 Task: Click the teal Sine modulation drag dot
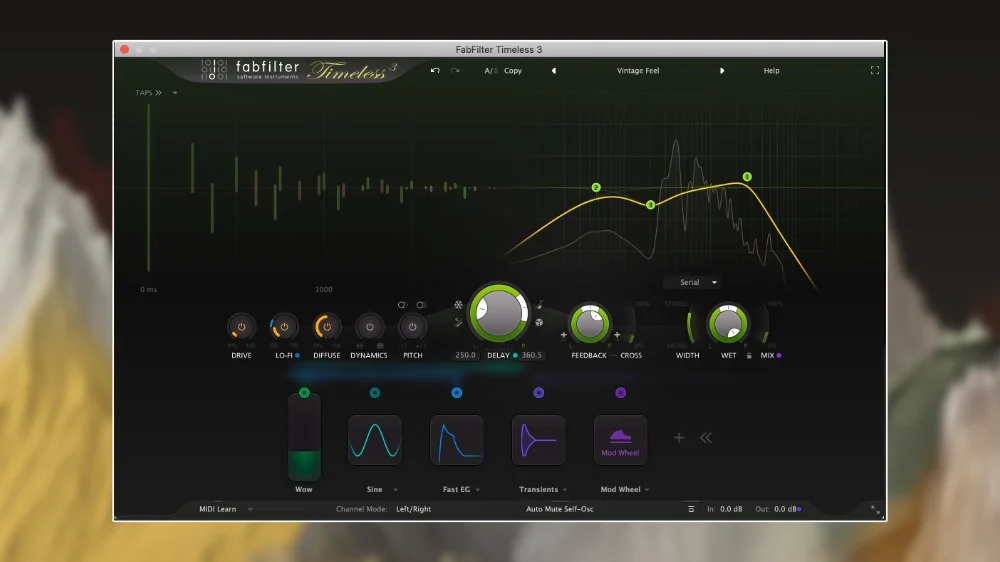375,393
